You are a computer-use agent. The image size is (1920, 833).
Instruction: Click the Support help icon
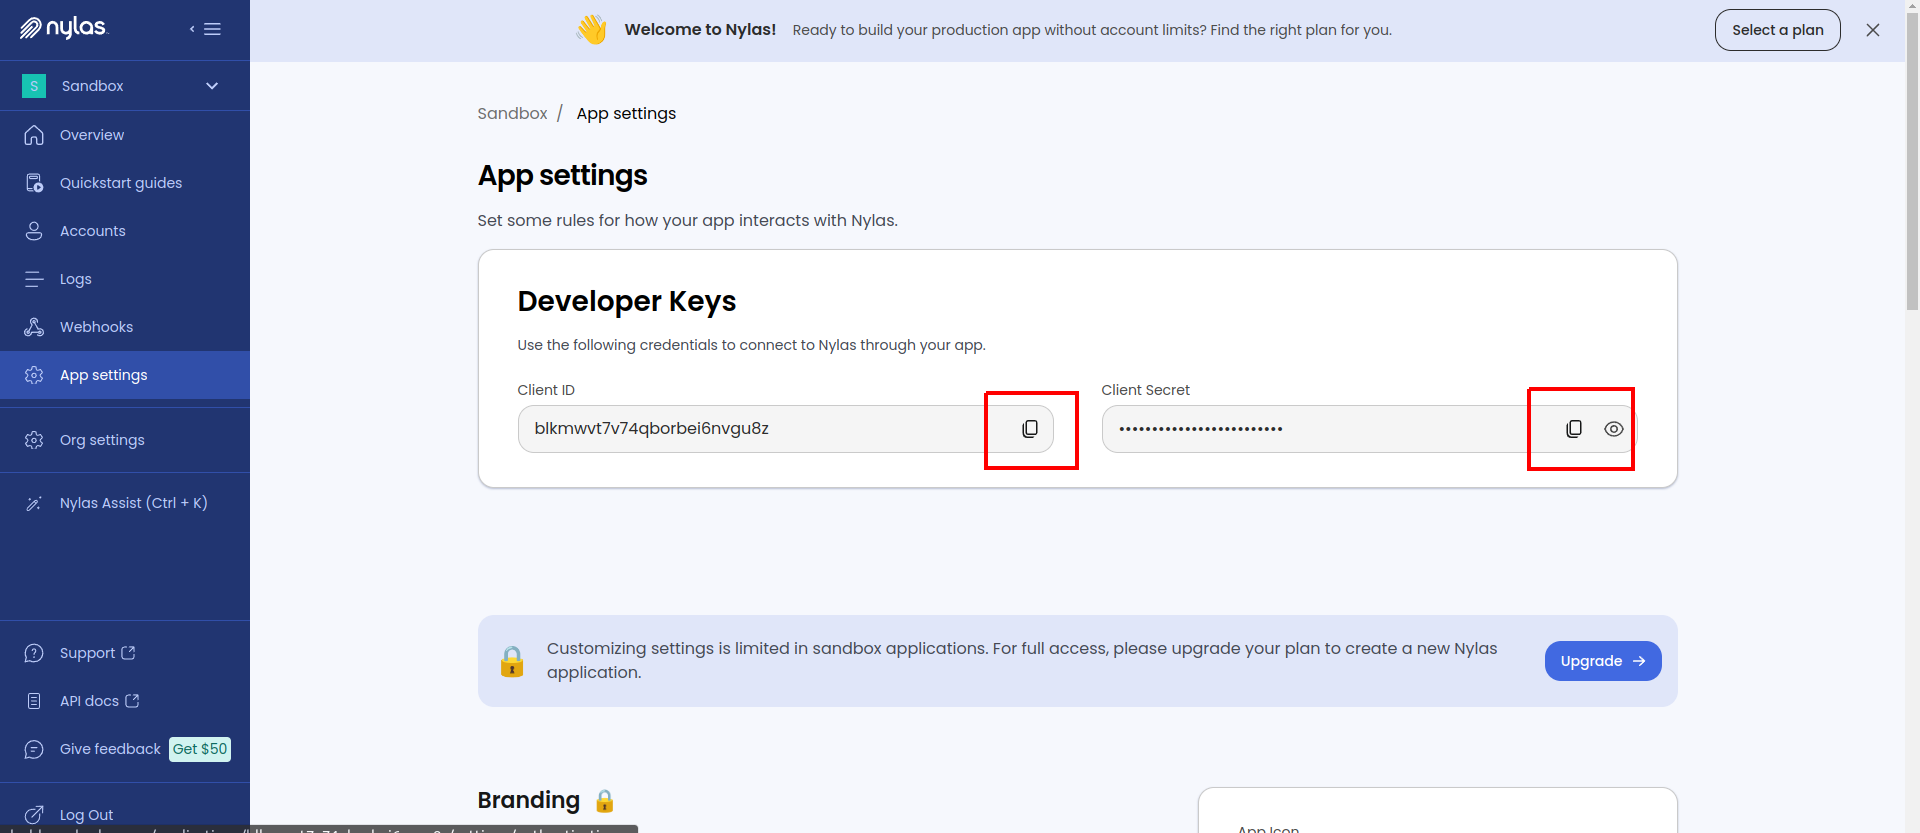34,653
